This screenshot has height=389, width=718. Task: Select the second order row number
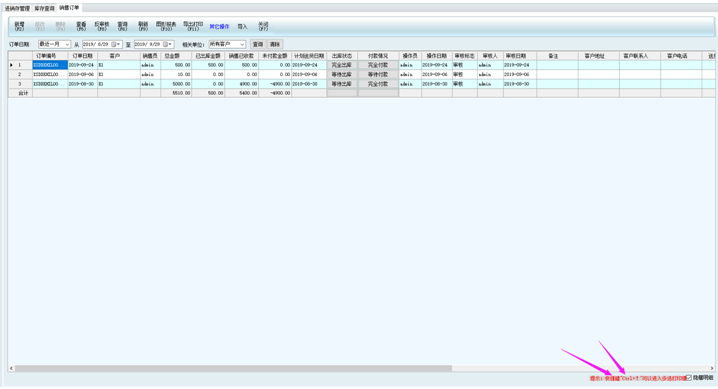coord(20,74)
